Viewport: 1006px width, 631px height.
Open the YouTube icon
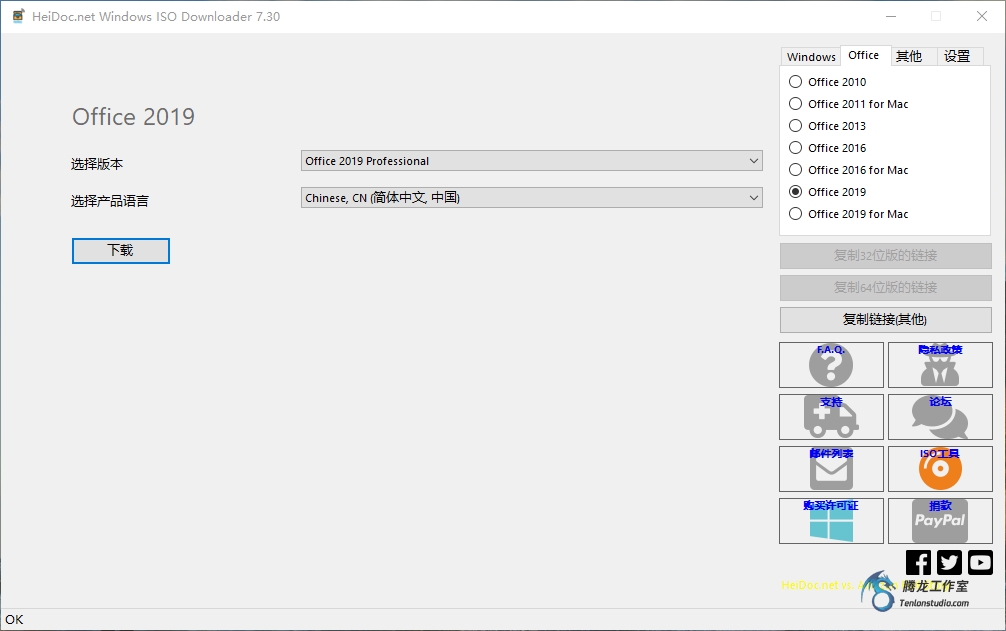pos(980,562)
